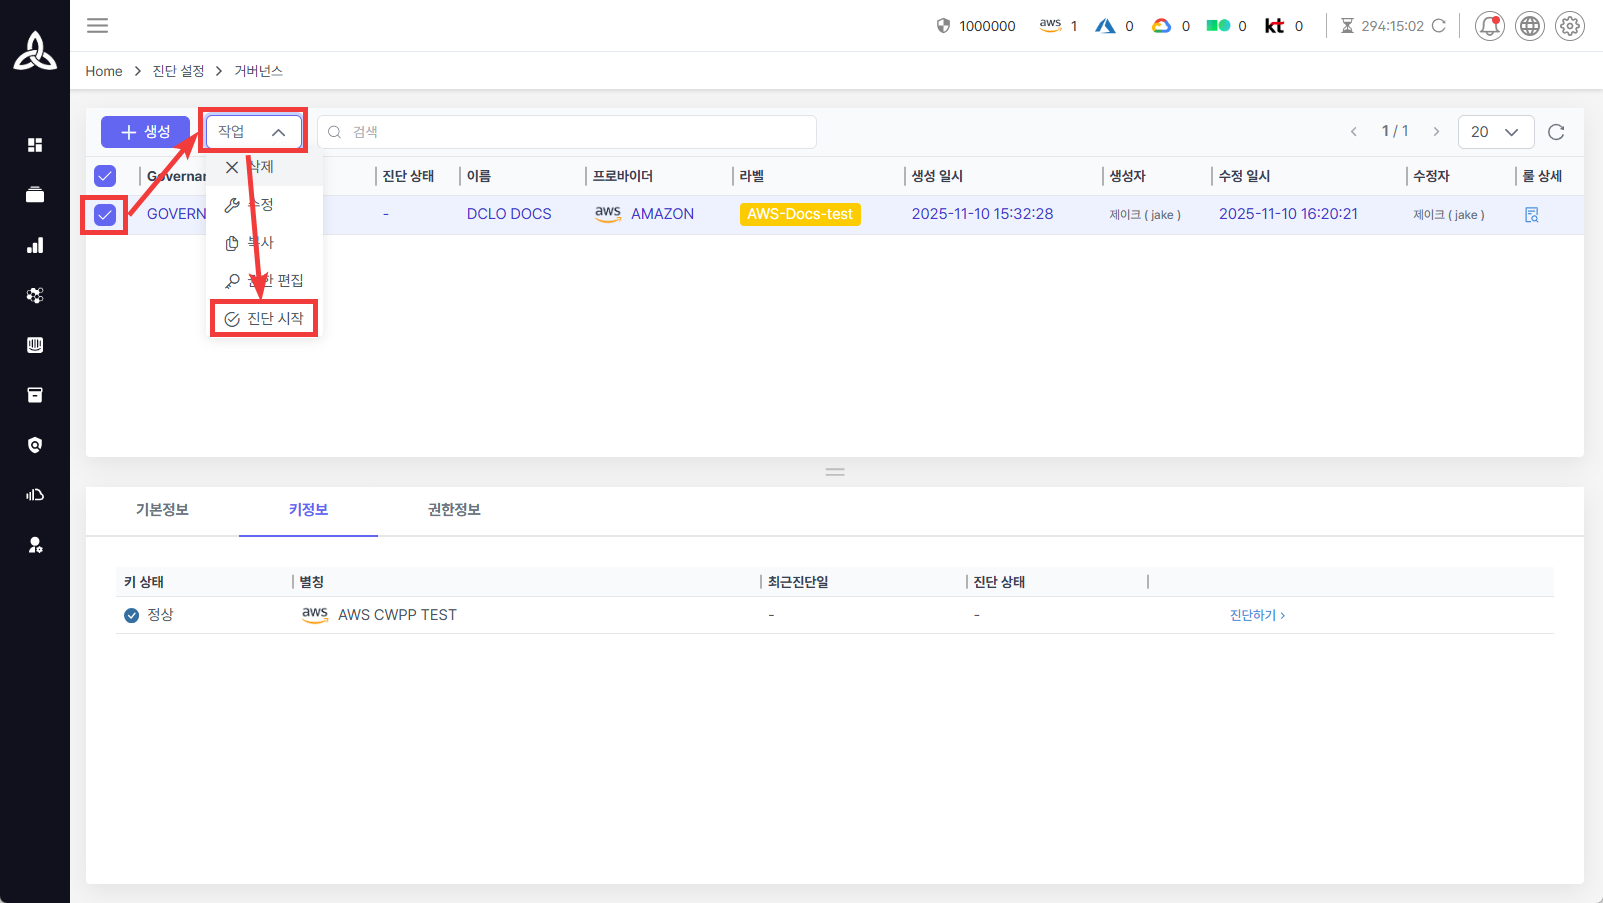
Task: Toggle the select-all header checkbox
Action: 105,176
